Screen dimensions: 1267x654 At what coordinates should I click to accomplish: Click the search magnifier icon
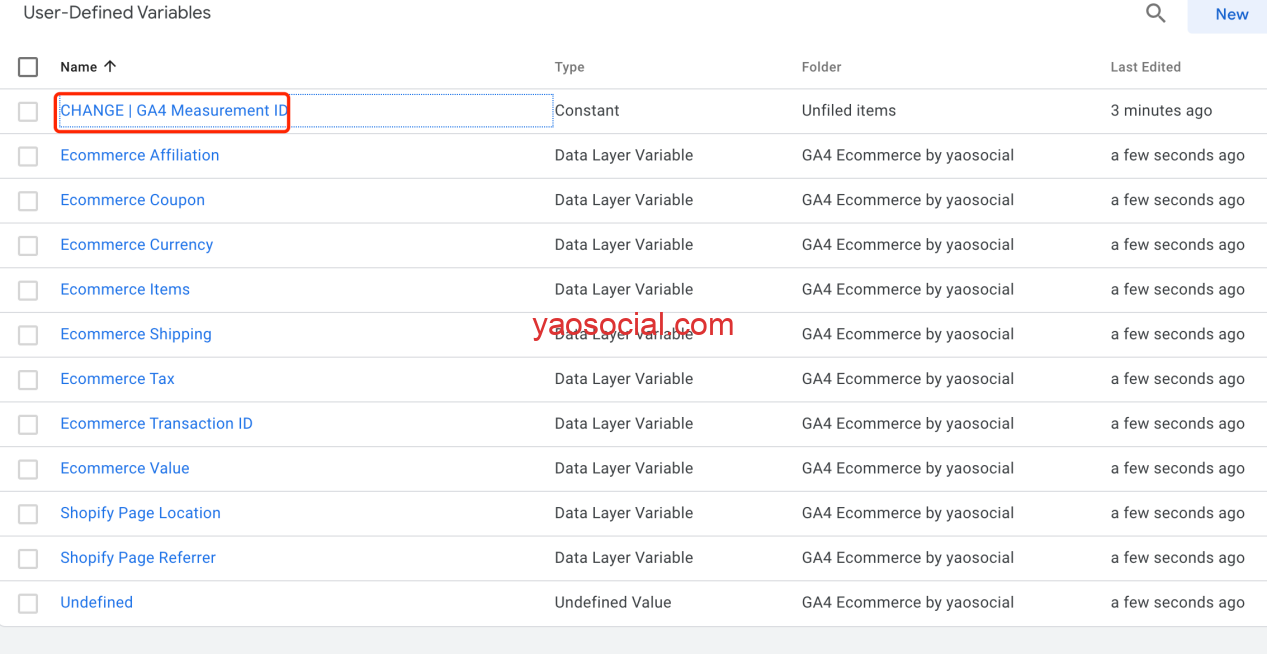tap(1155, 14)
